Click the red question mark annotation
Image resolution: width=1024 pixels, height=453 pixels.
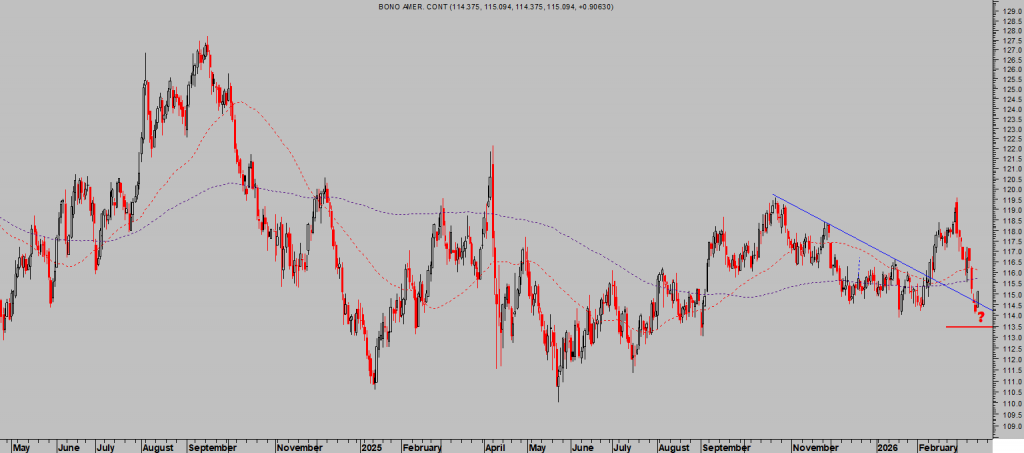click(x=980, y=317)
